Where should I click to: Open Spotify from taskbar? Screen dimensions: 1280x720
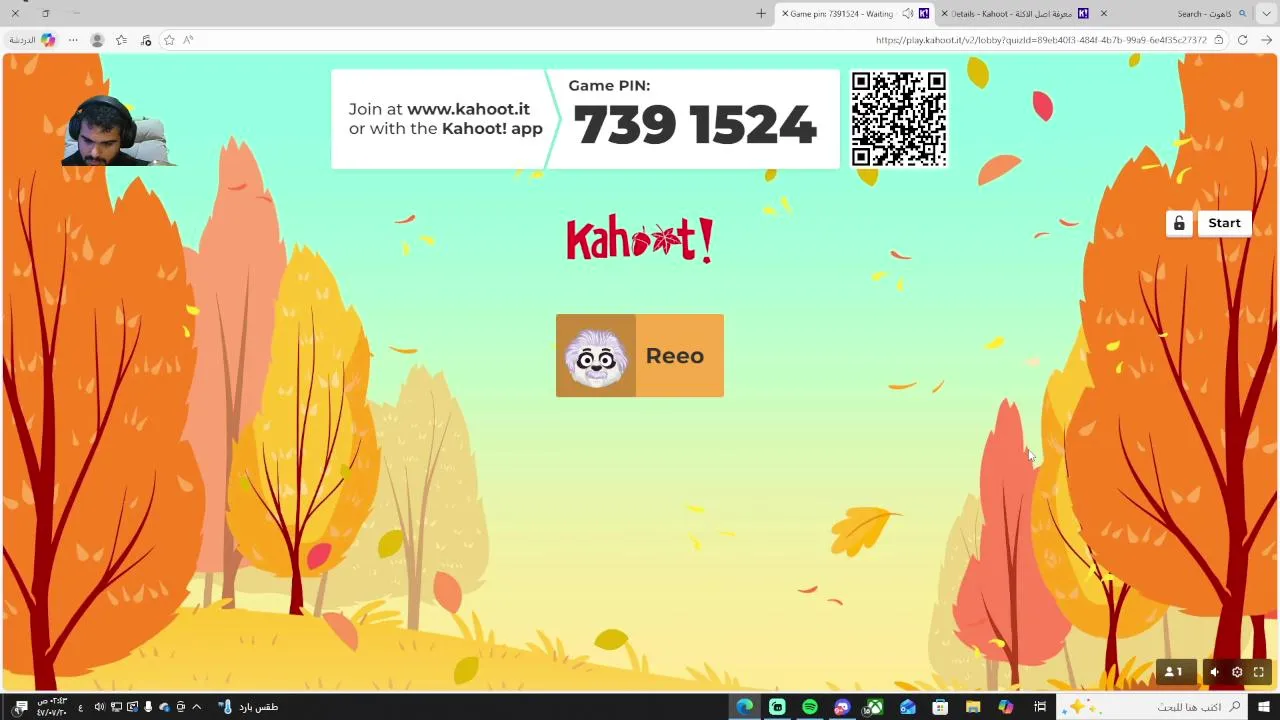[810, 707]
